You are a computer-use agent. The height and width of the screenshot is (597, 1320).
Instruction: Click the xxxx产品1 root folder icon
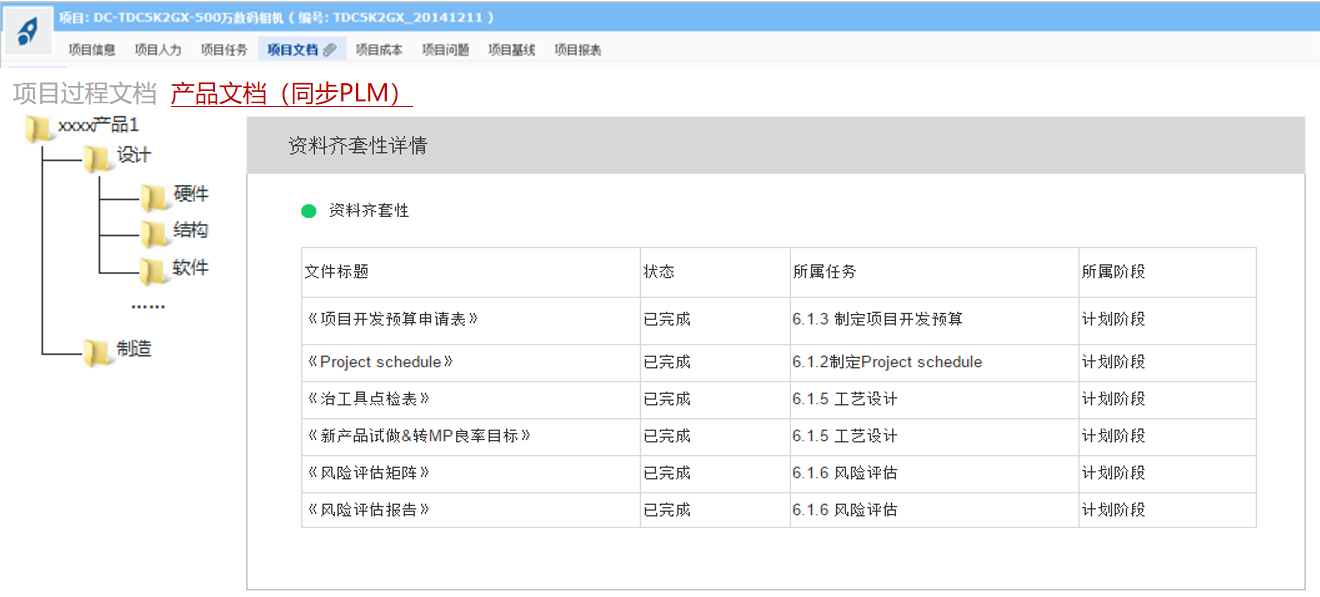tap(40, 127)
